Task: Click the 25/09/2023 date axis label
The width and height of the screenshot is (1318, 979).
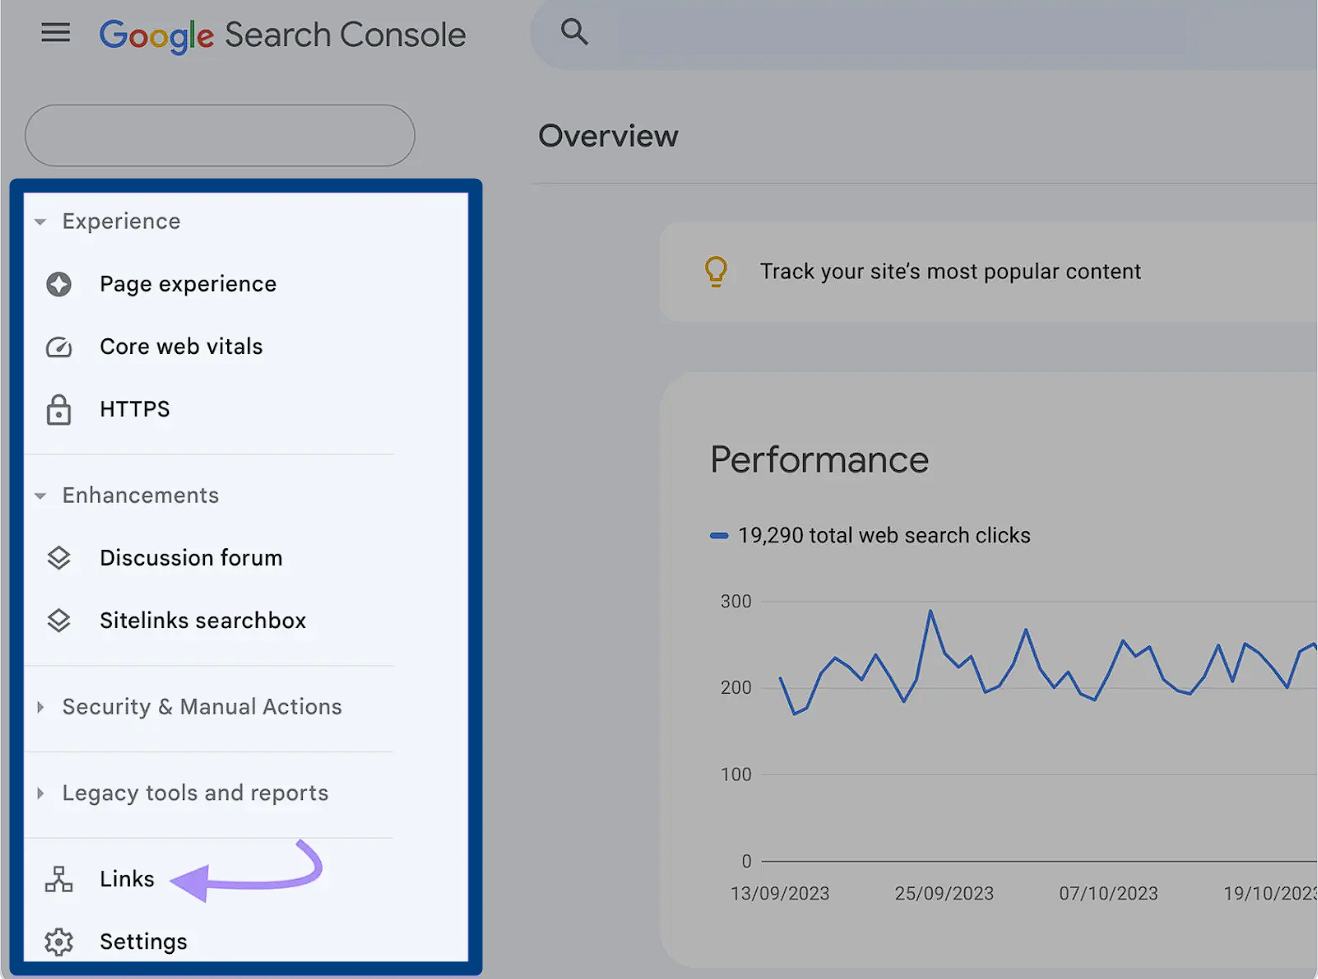Action: 944,894
